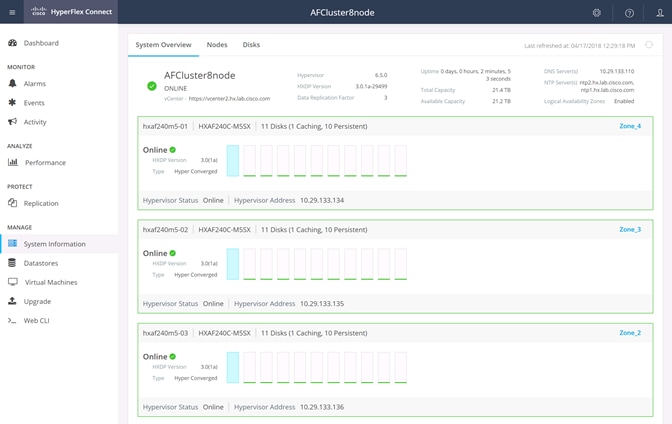The width and height of the screenshot is (672, 424).
Task: Click the Datastores database icon
Action: click(x=12, y=263)
